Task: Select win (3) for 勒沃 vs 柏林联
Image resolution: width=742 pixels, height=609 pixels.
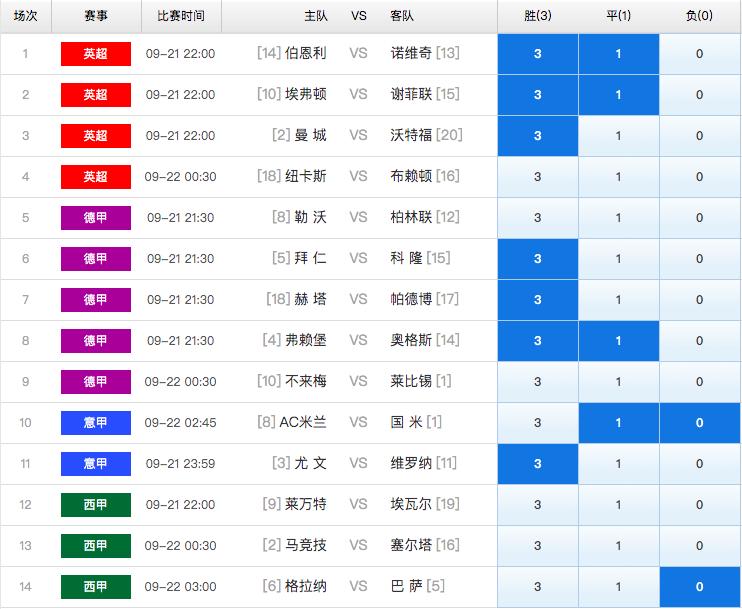Action: click(x=538, y=218)
